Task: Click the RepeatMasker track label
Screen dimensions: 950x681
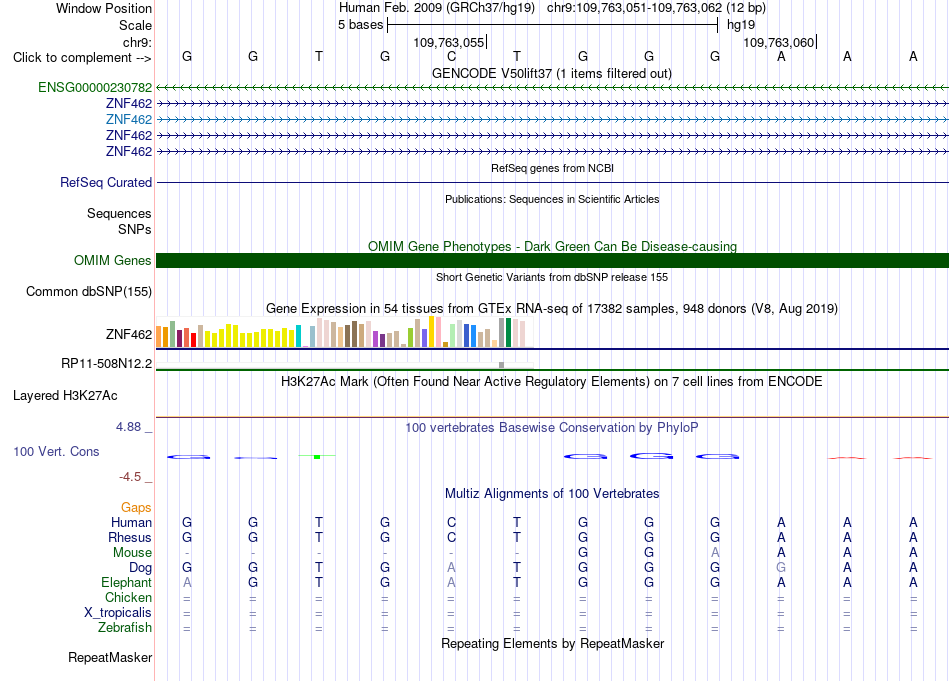Action: tap(110, 657)
